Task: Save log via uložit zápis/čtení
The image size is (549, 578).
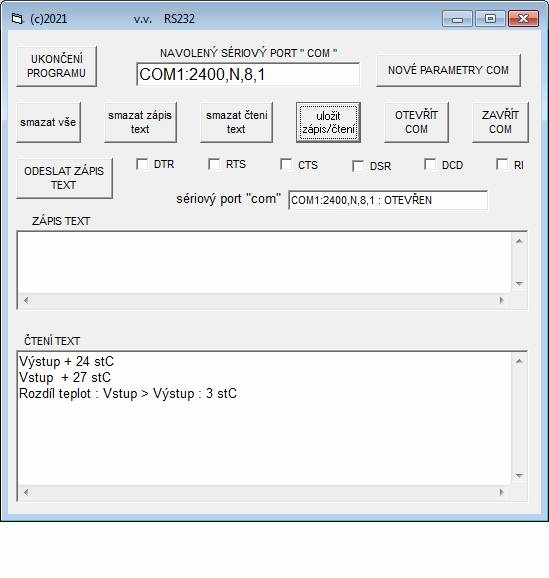Action: 328,122
